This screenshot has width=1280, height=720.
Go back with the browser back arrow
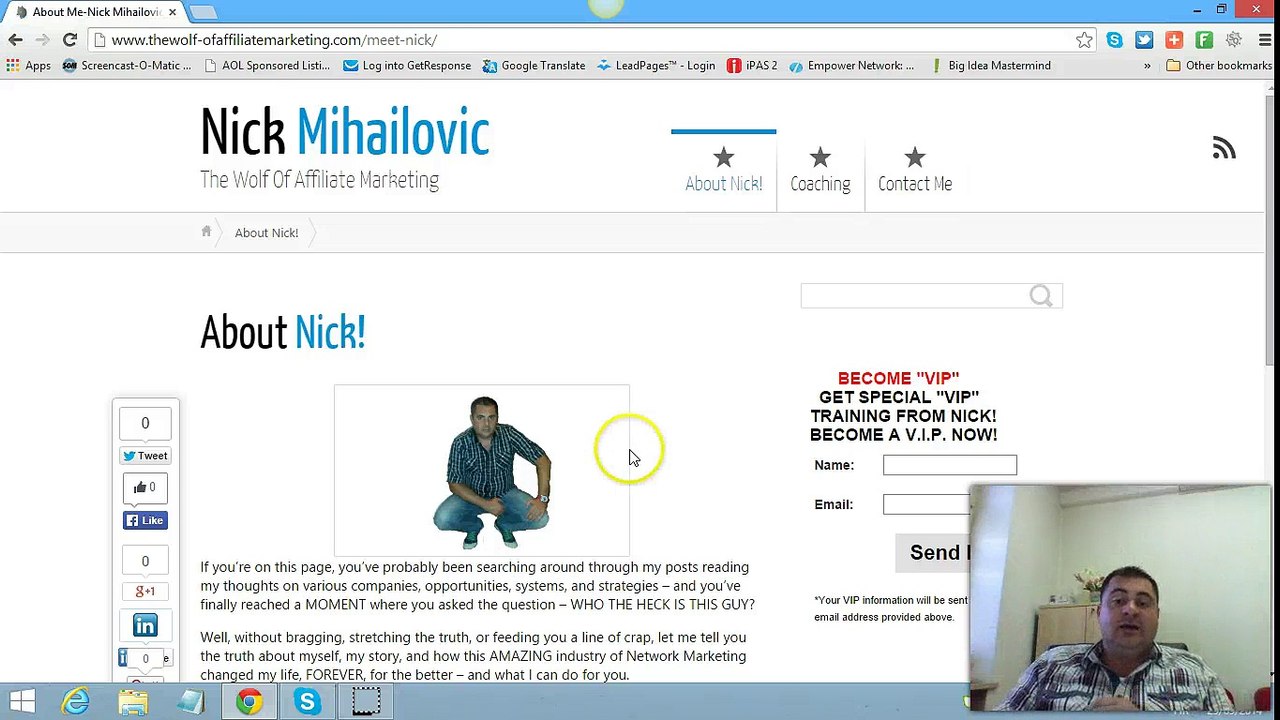pyautogui.click(x=15, y=40)
